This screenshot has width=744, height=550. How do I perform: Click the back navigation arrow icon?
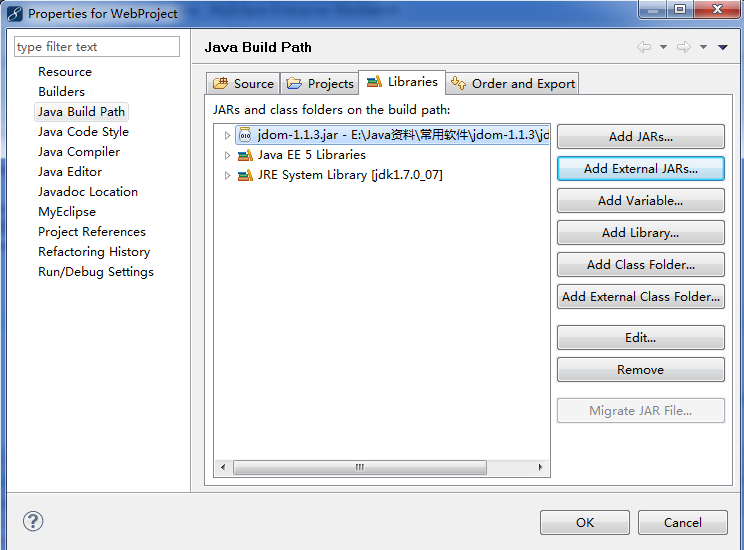coord(644,47)
